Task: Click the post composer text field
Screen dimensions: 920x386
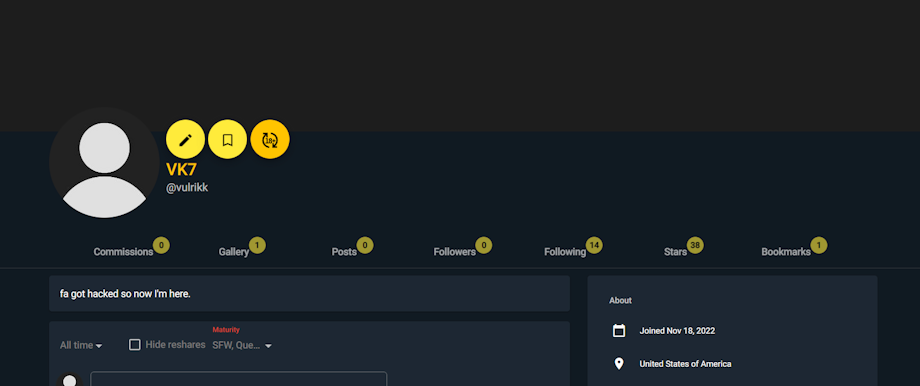Action: click(x=239, y=378)
